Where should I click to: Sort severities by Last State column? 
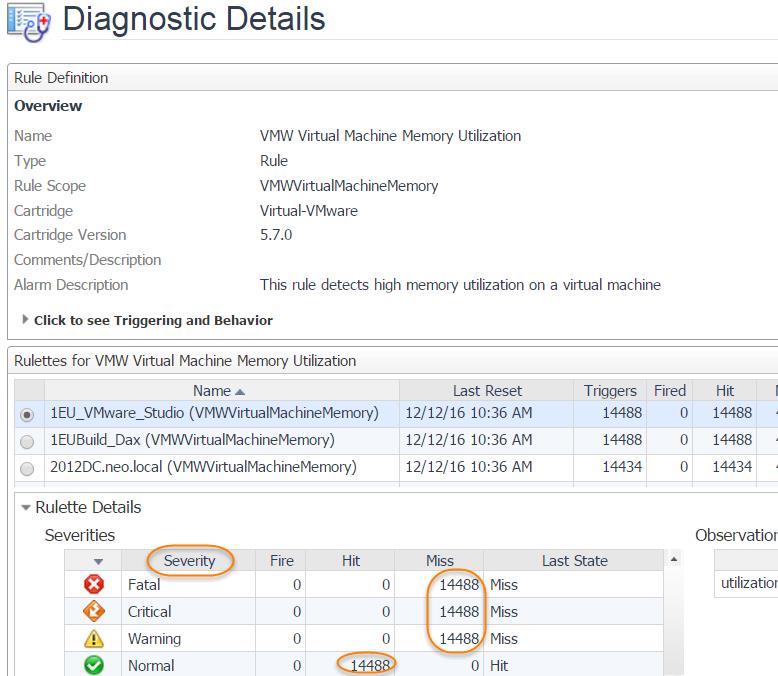(x=575, y=561)
